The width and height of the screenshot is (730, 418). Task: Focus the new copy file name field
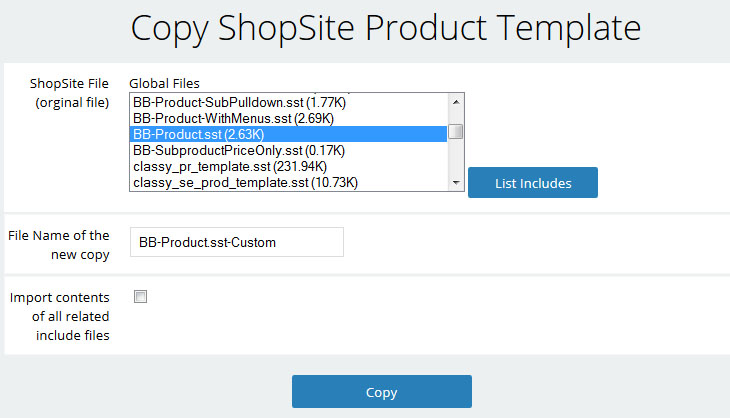coord(237,242)
